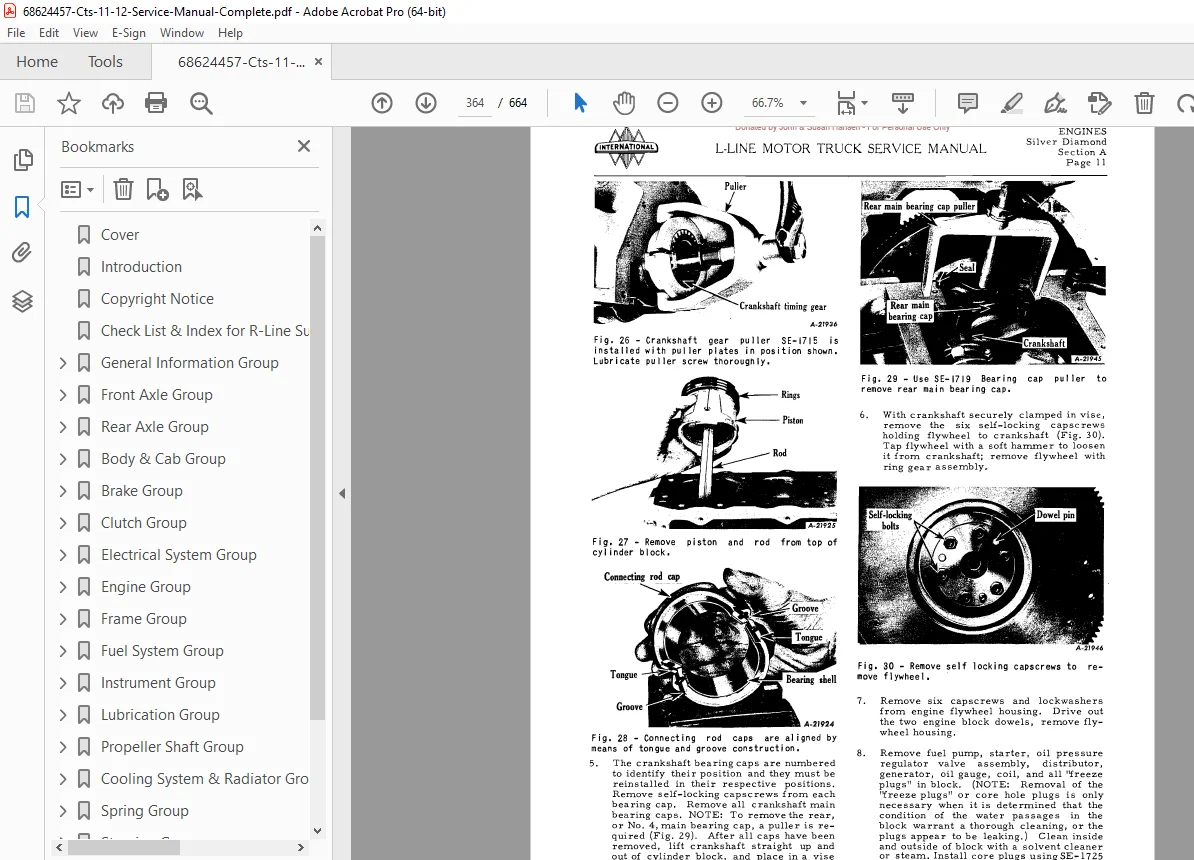Click the stamp tool icon

coord(1100,103)
